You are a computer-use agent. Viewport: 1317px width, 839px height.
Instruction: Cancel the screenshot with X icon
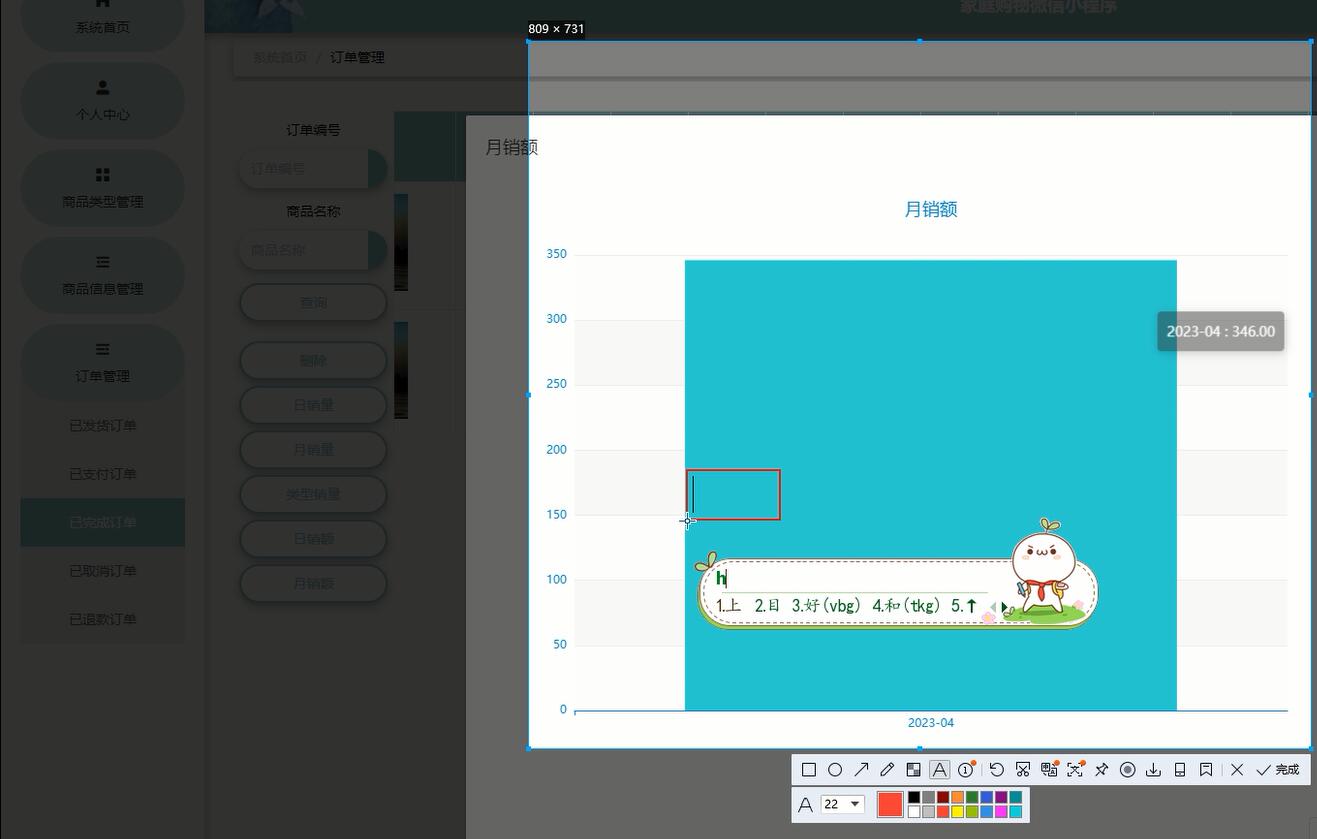pyautogui.click(x=1237, y=769)
